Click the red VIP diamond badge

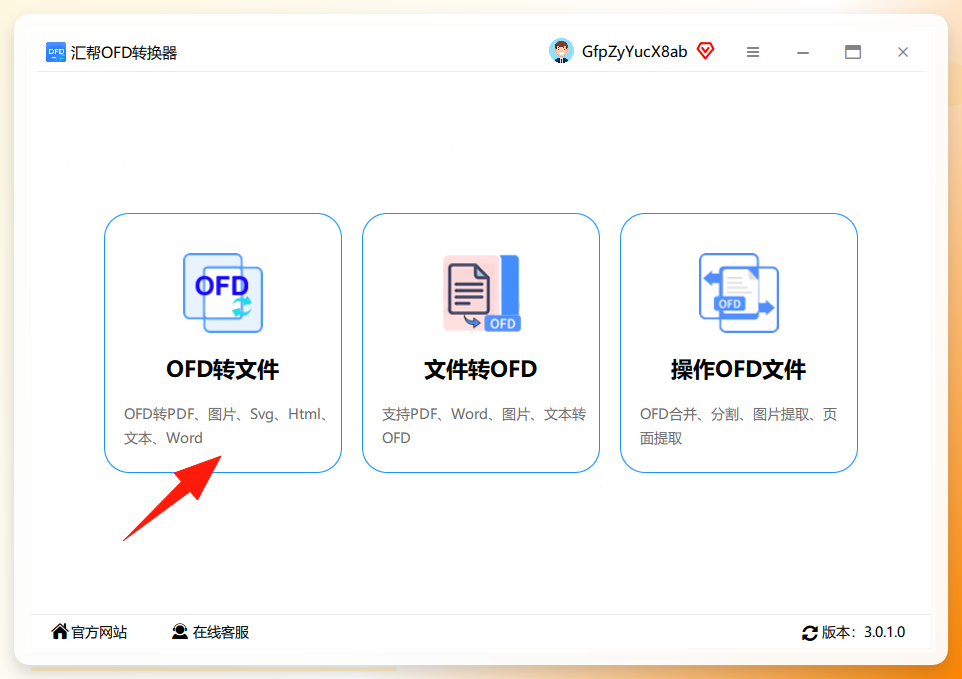pyautogui.click(x=706, y=50)
